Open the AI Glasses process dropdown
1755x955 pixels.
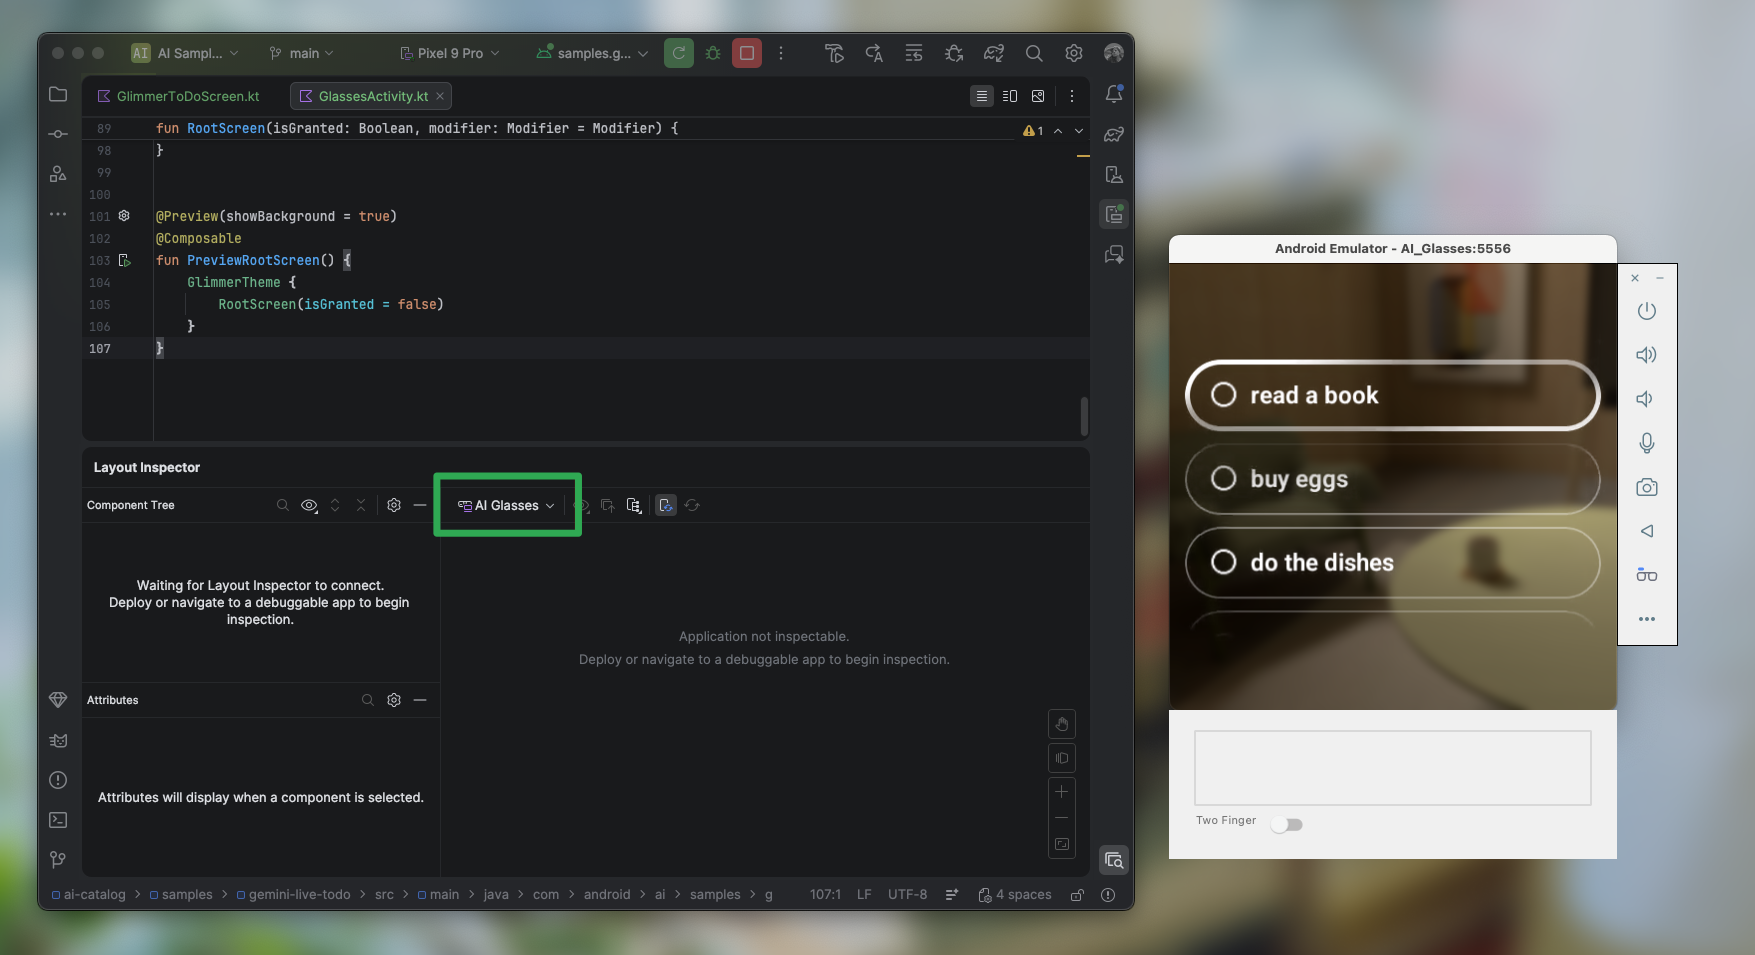point(505,505)
